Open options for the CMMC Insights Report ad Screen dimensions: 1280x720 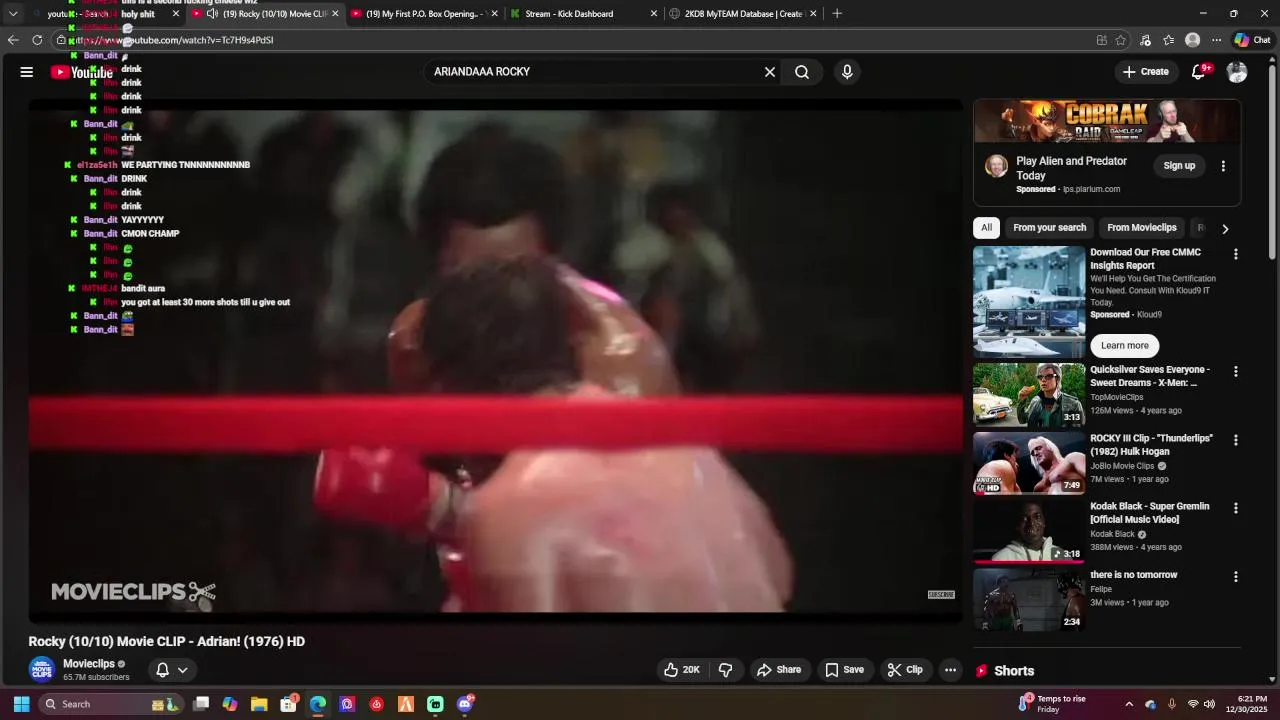coord(1236,254)
